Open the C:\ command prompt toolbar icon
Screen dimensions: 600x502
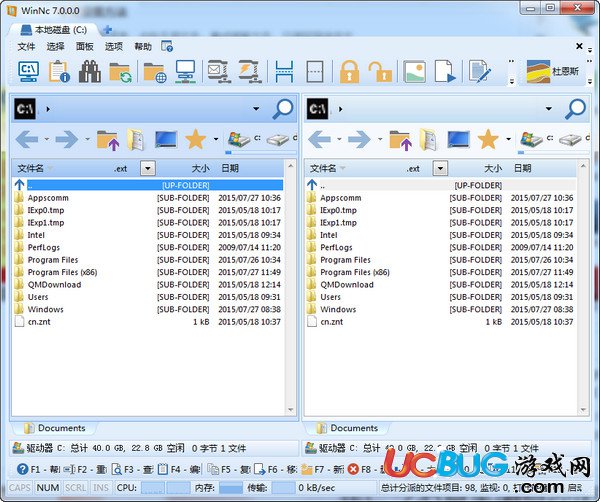coord(29,72)
